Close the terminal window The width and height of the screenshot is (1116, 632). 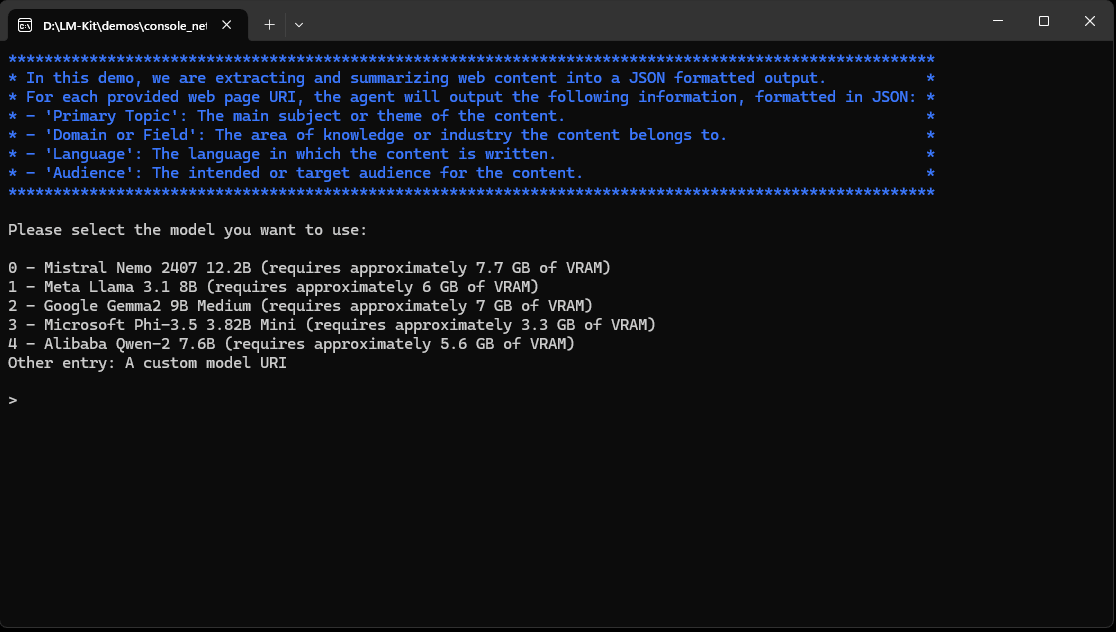(x=1089, y=21)
